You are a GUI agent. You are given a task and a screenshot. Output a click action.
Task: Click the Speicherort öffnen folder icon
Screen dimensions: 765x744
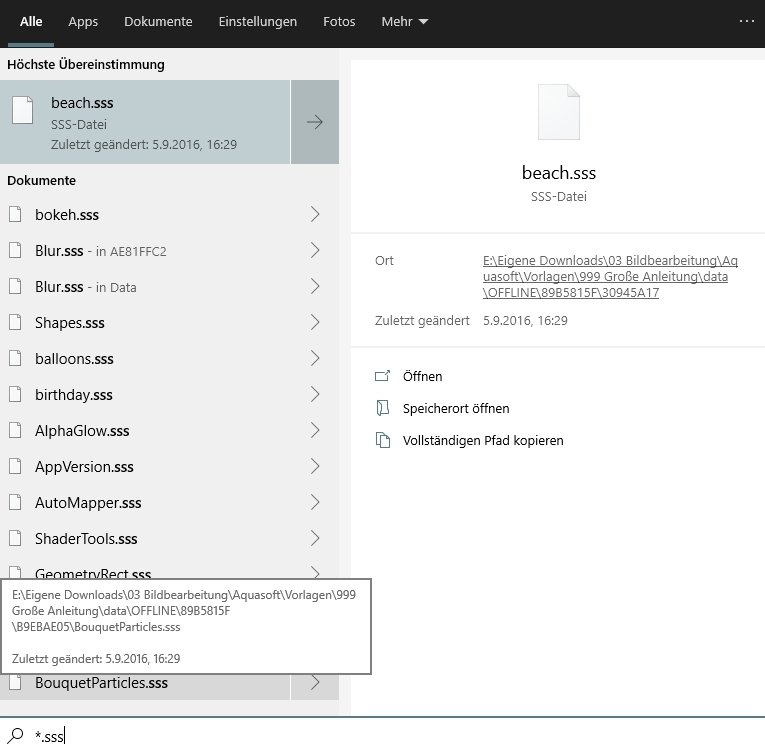point(381,409)
